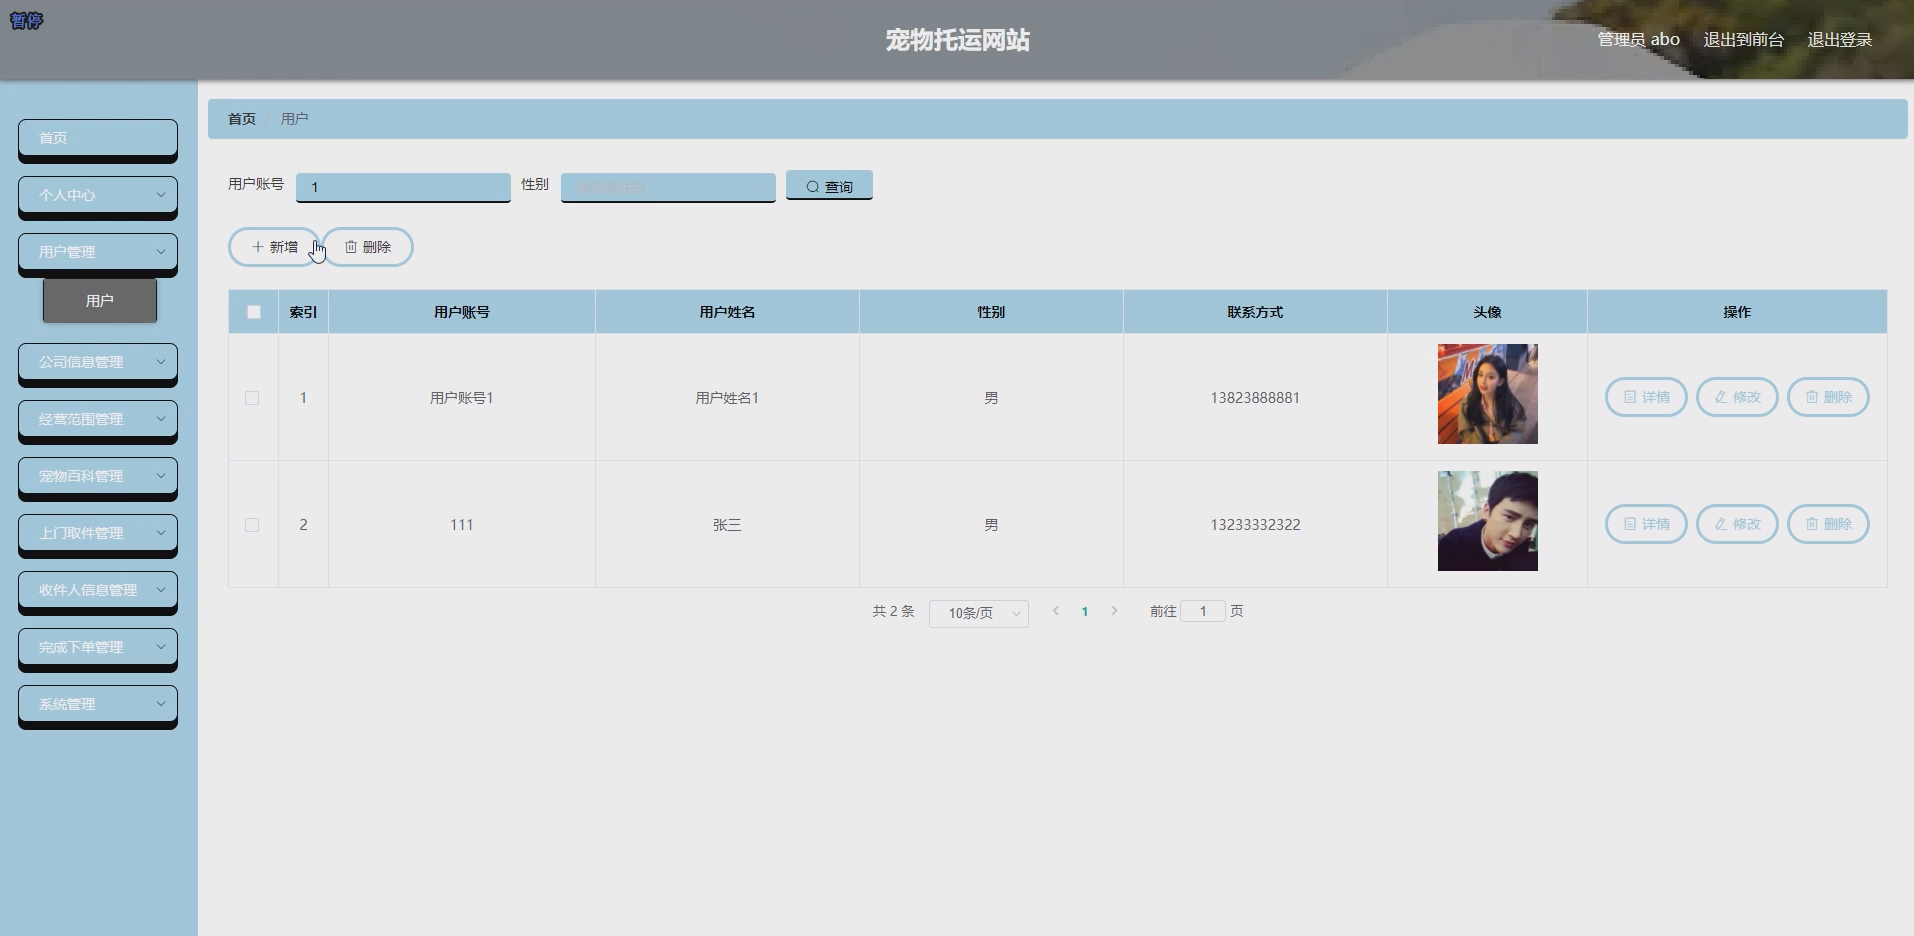Click 修改 for user 张三
The image size is (1914, 936).
pos(1737,524)
